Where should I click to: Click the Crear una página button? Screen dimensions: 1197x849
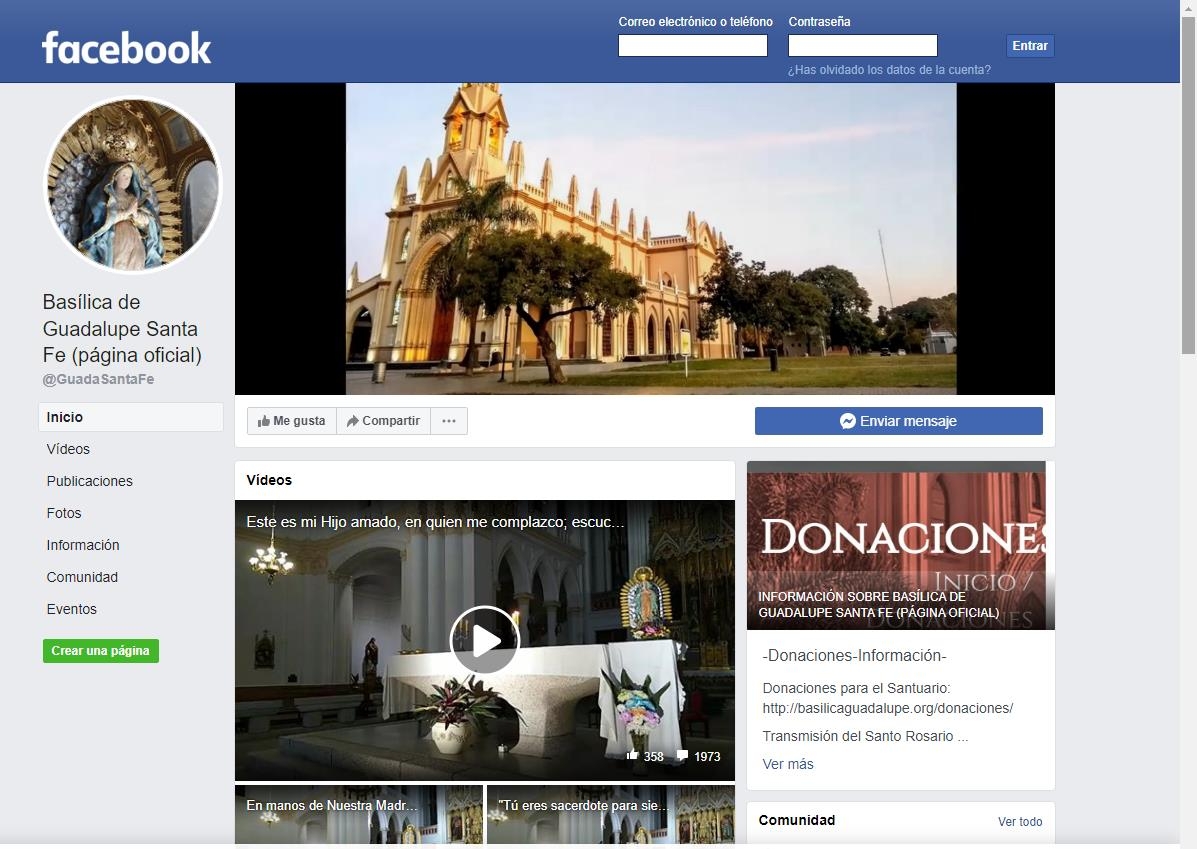coord(101,651)
